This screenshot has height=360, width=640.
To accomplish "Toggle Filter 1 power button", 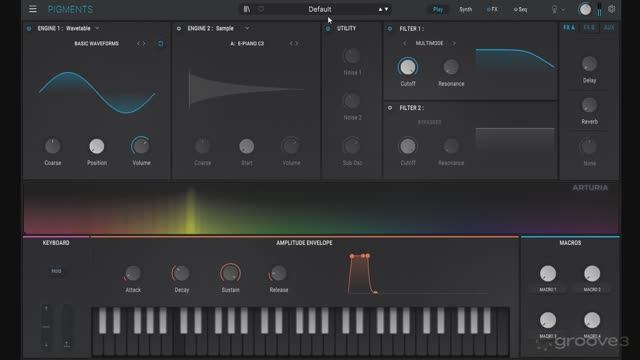I will tap(390, 29).
